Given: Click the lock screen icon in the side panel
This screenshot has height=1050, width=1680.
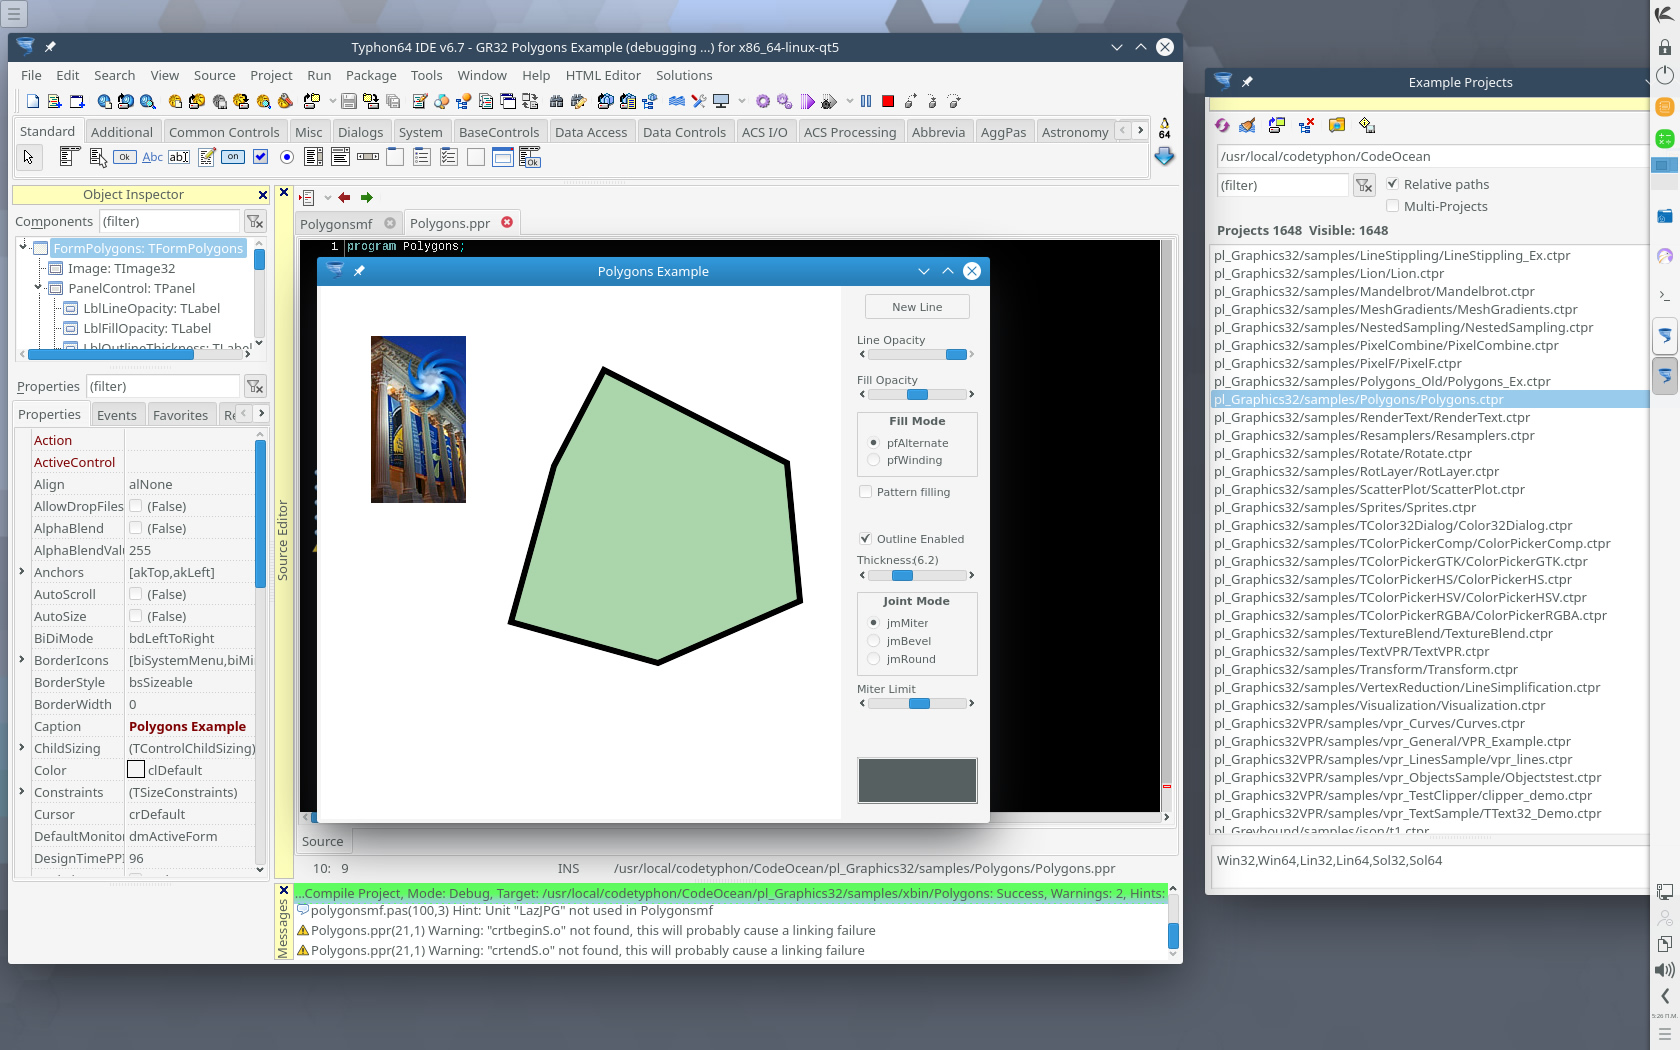Looking at the screenshot, I should (x=1665, y=47).
